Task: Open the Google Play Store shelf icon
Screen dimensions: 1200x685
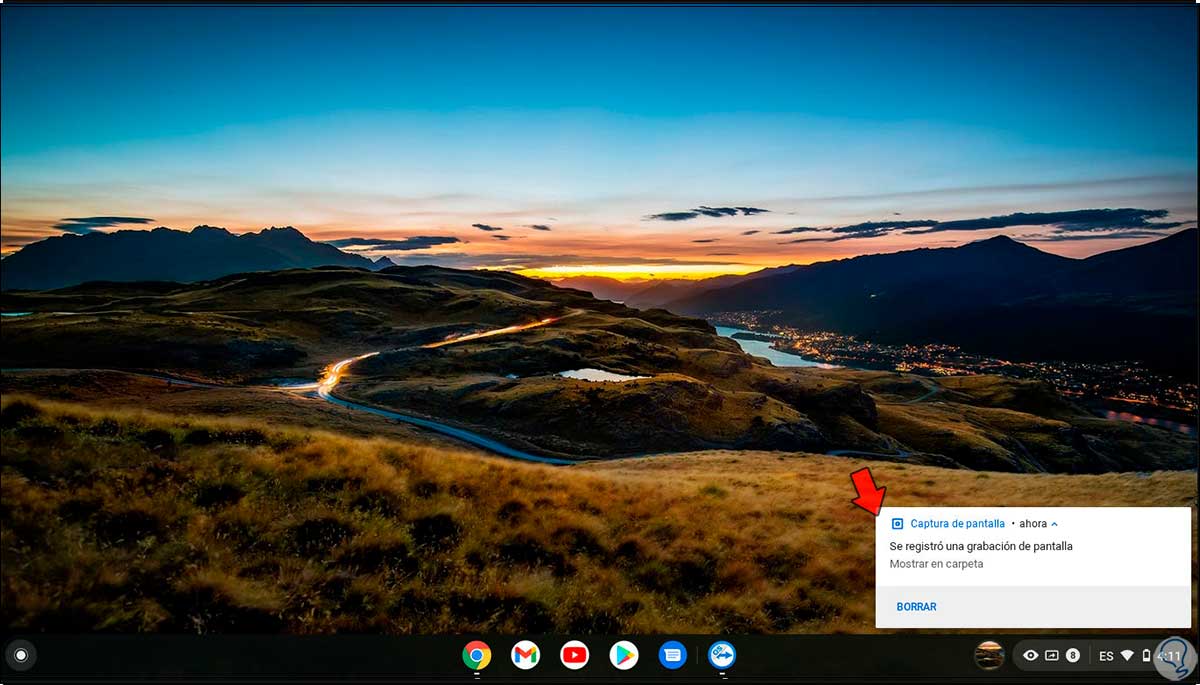Action: [624, 655]
